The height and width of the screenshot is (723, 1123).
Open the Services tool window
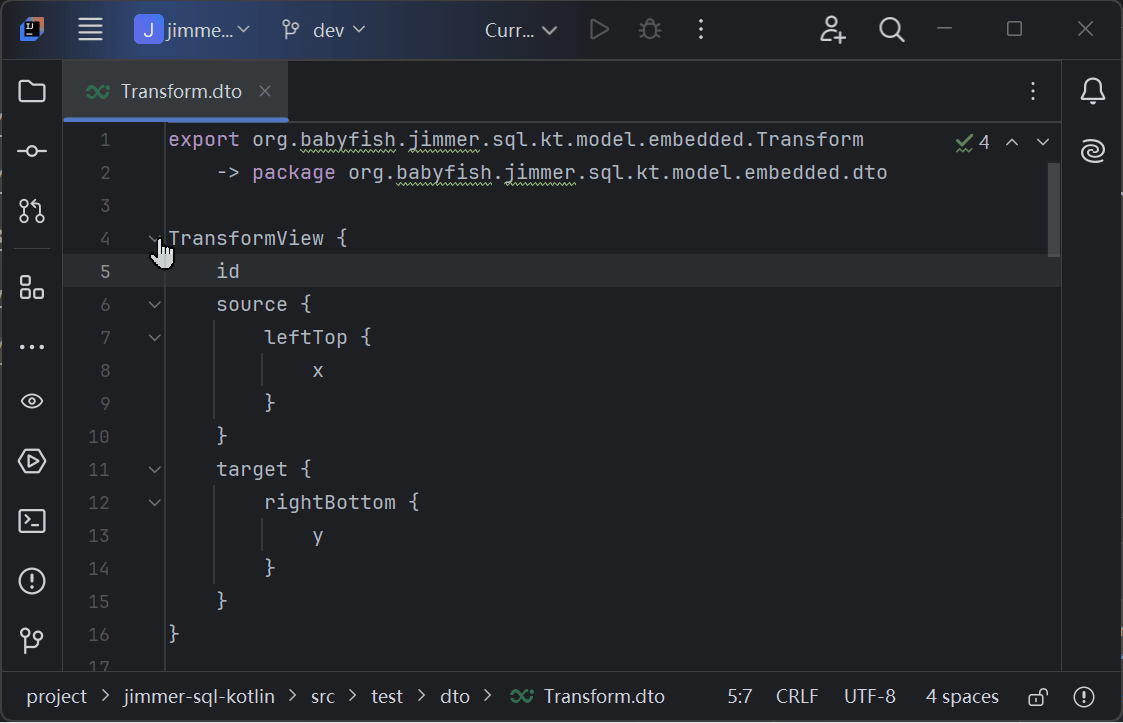(32, 461)
